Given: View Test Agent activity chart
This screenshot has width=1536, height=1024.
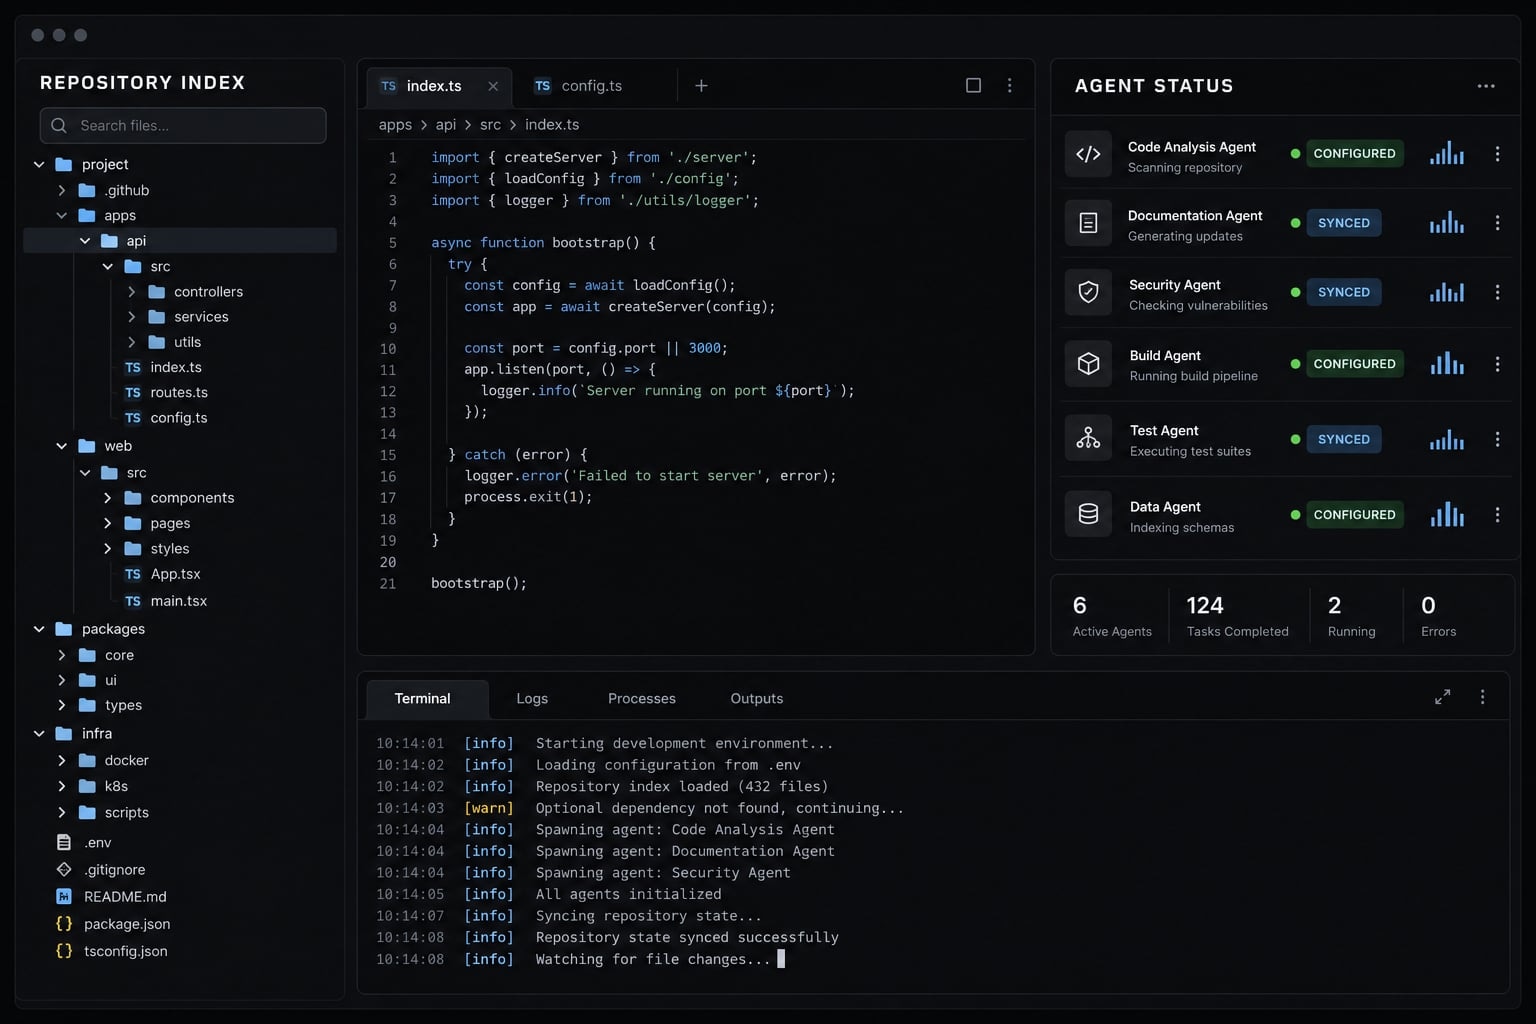Looking at the screenshot, I should [1447, 439].
